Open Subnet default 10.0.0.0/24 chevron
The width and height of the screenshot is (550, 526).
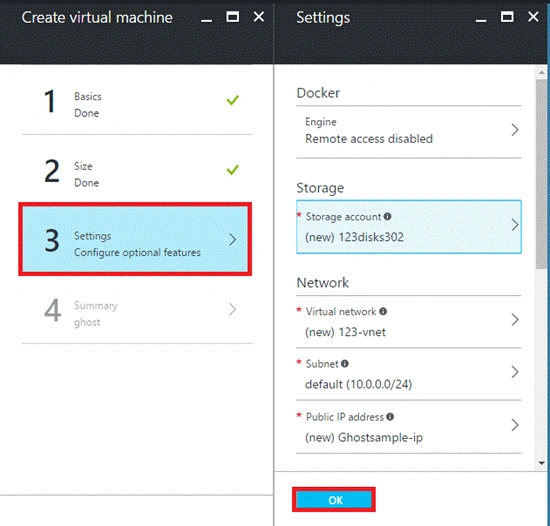click(515, 372)
